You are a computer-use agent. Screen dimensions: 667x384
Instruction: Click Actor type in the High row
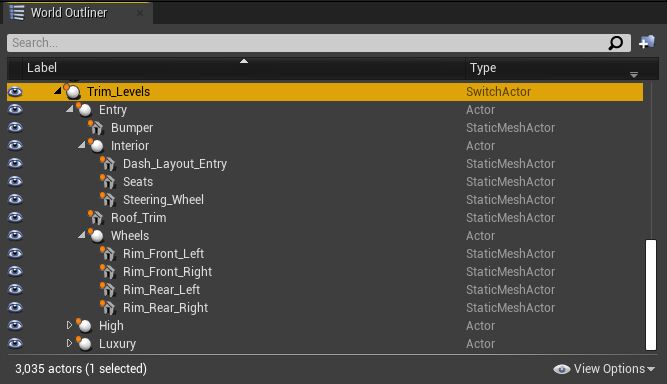click(x=480, y=326)
